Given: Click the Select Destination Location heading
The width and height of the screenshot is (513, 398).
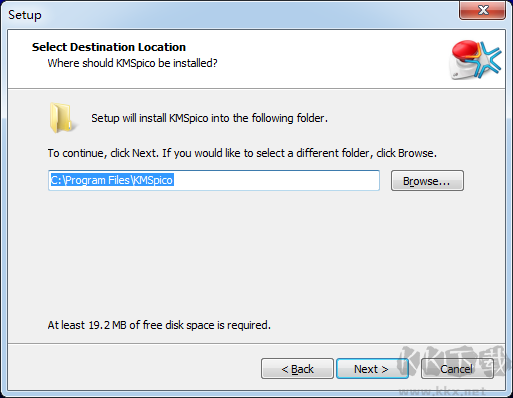Looking at the screenshot, I should click(x=109, y=47).
